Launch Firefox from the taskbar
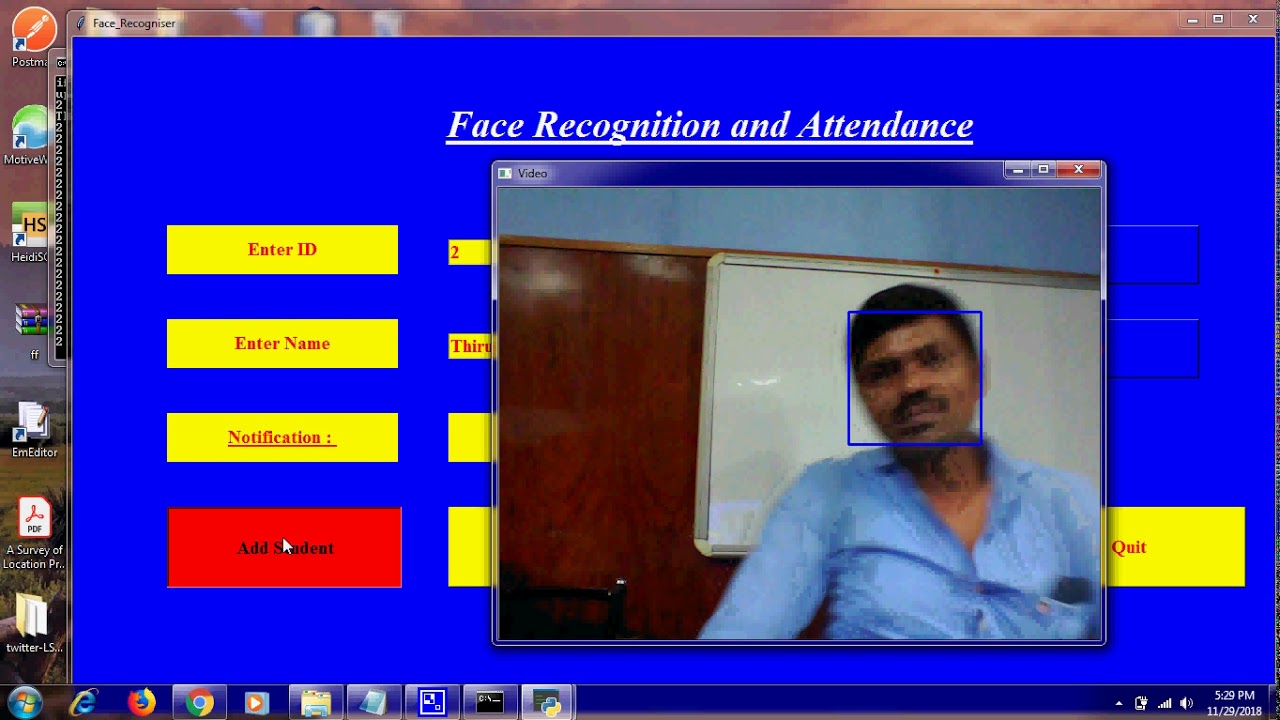The width and height of the screenshot is (1280, 720). click(142, 703)
